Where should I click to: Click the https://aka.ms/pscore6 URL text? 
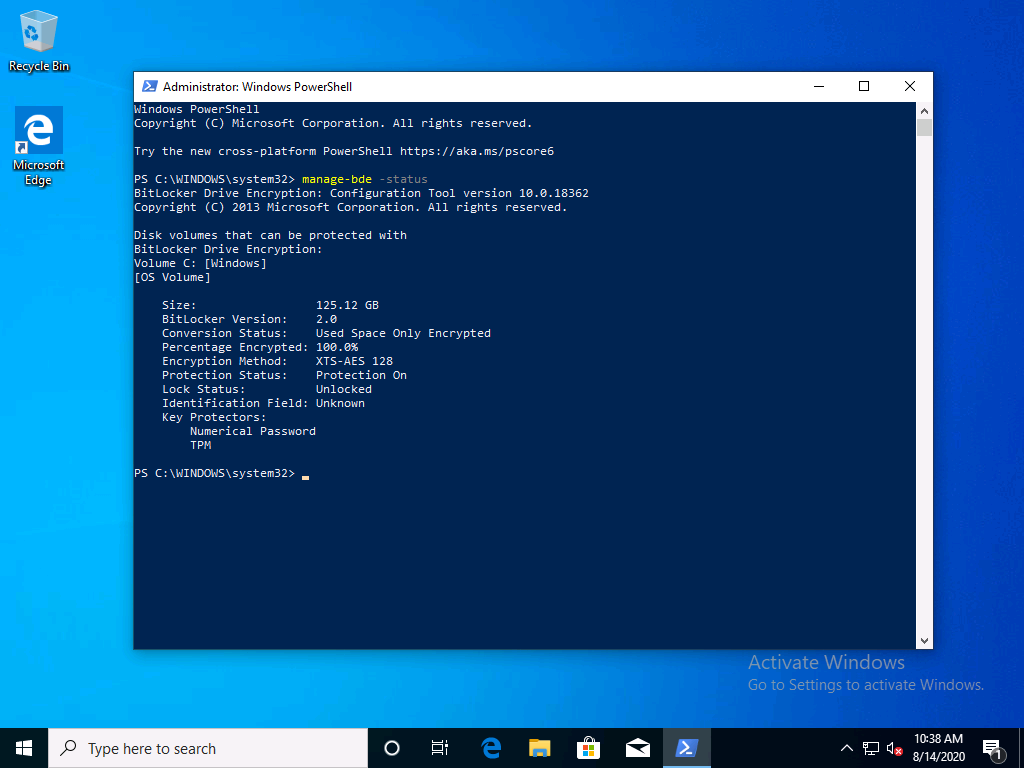[x=477, y=151]
